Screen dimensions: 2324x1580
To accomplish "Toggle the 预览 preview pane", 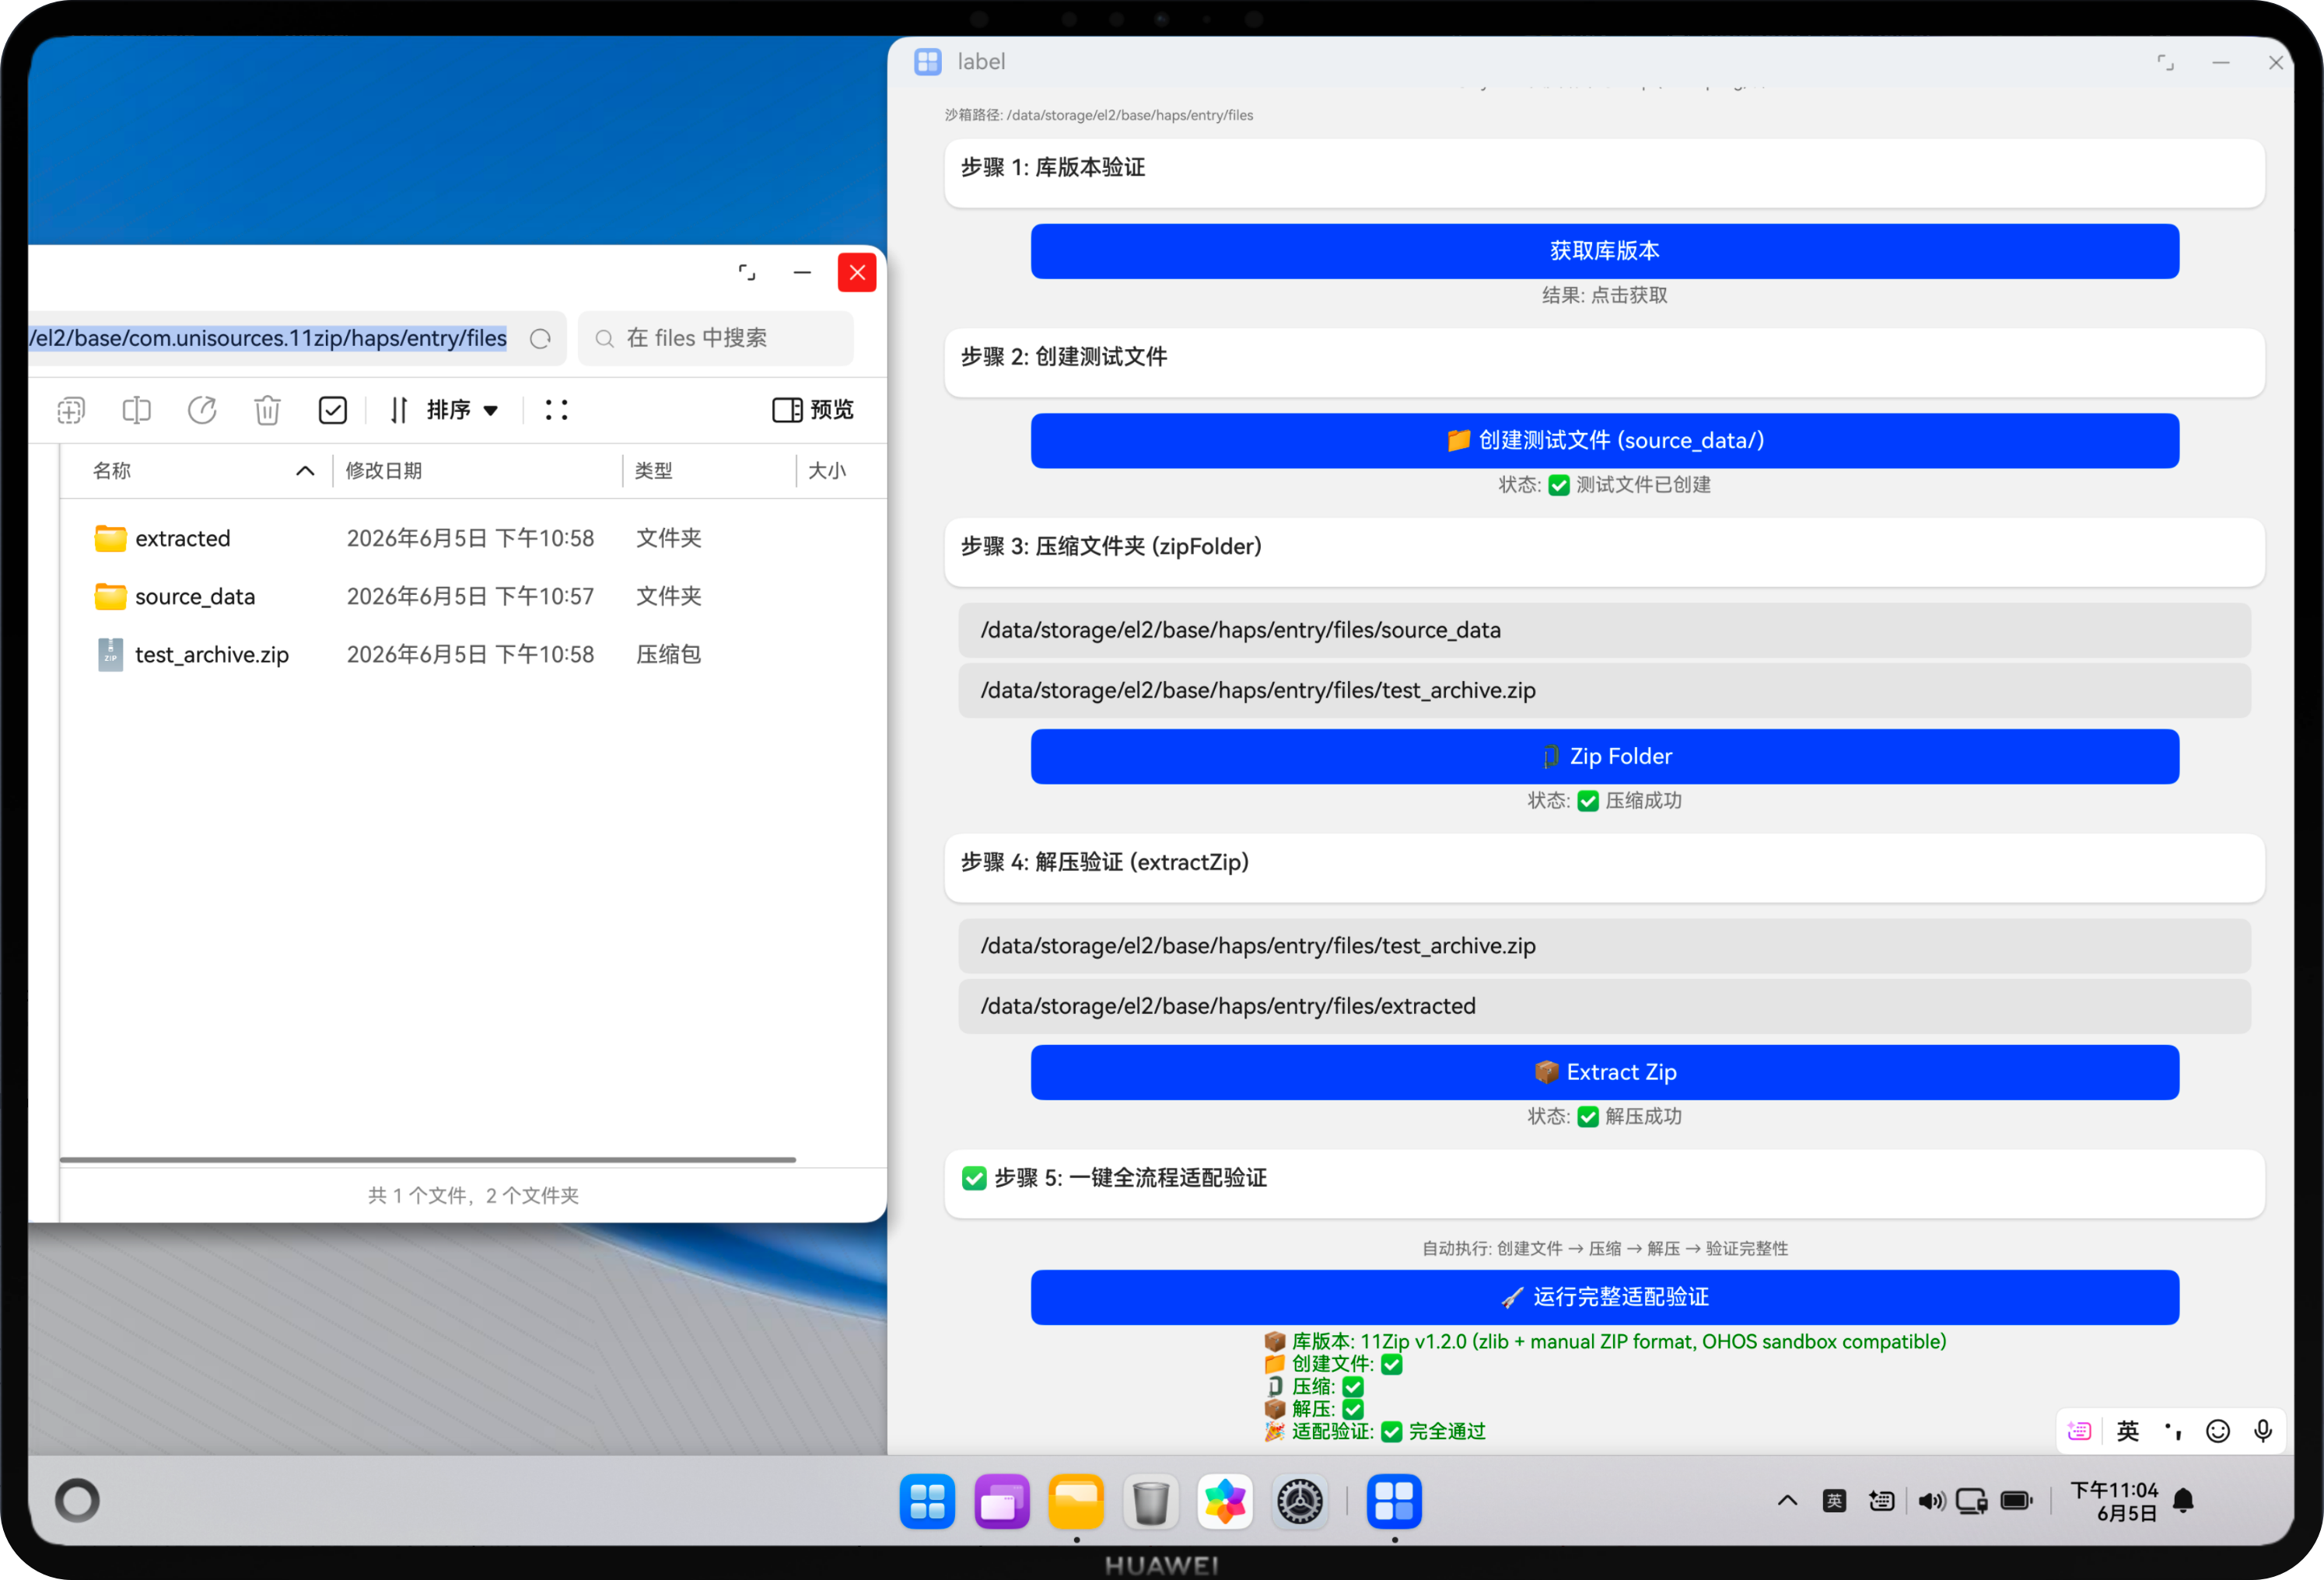I will click(x=813, y=410).
